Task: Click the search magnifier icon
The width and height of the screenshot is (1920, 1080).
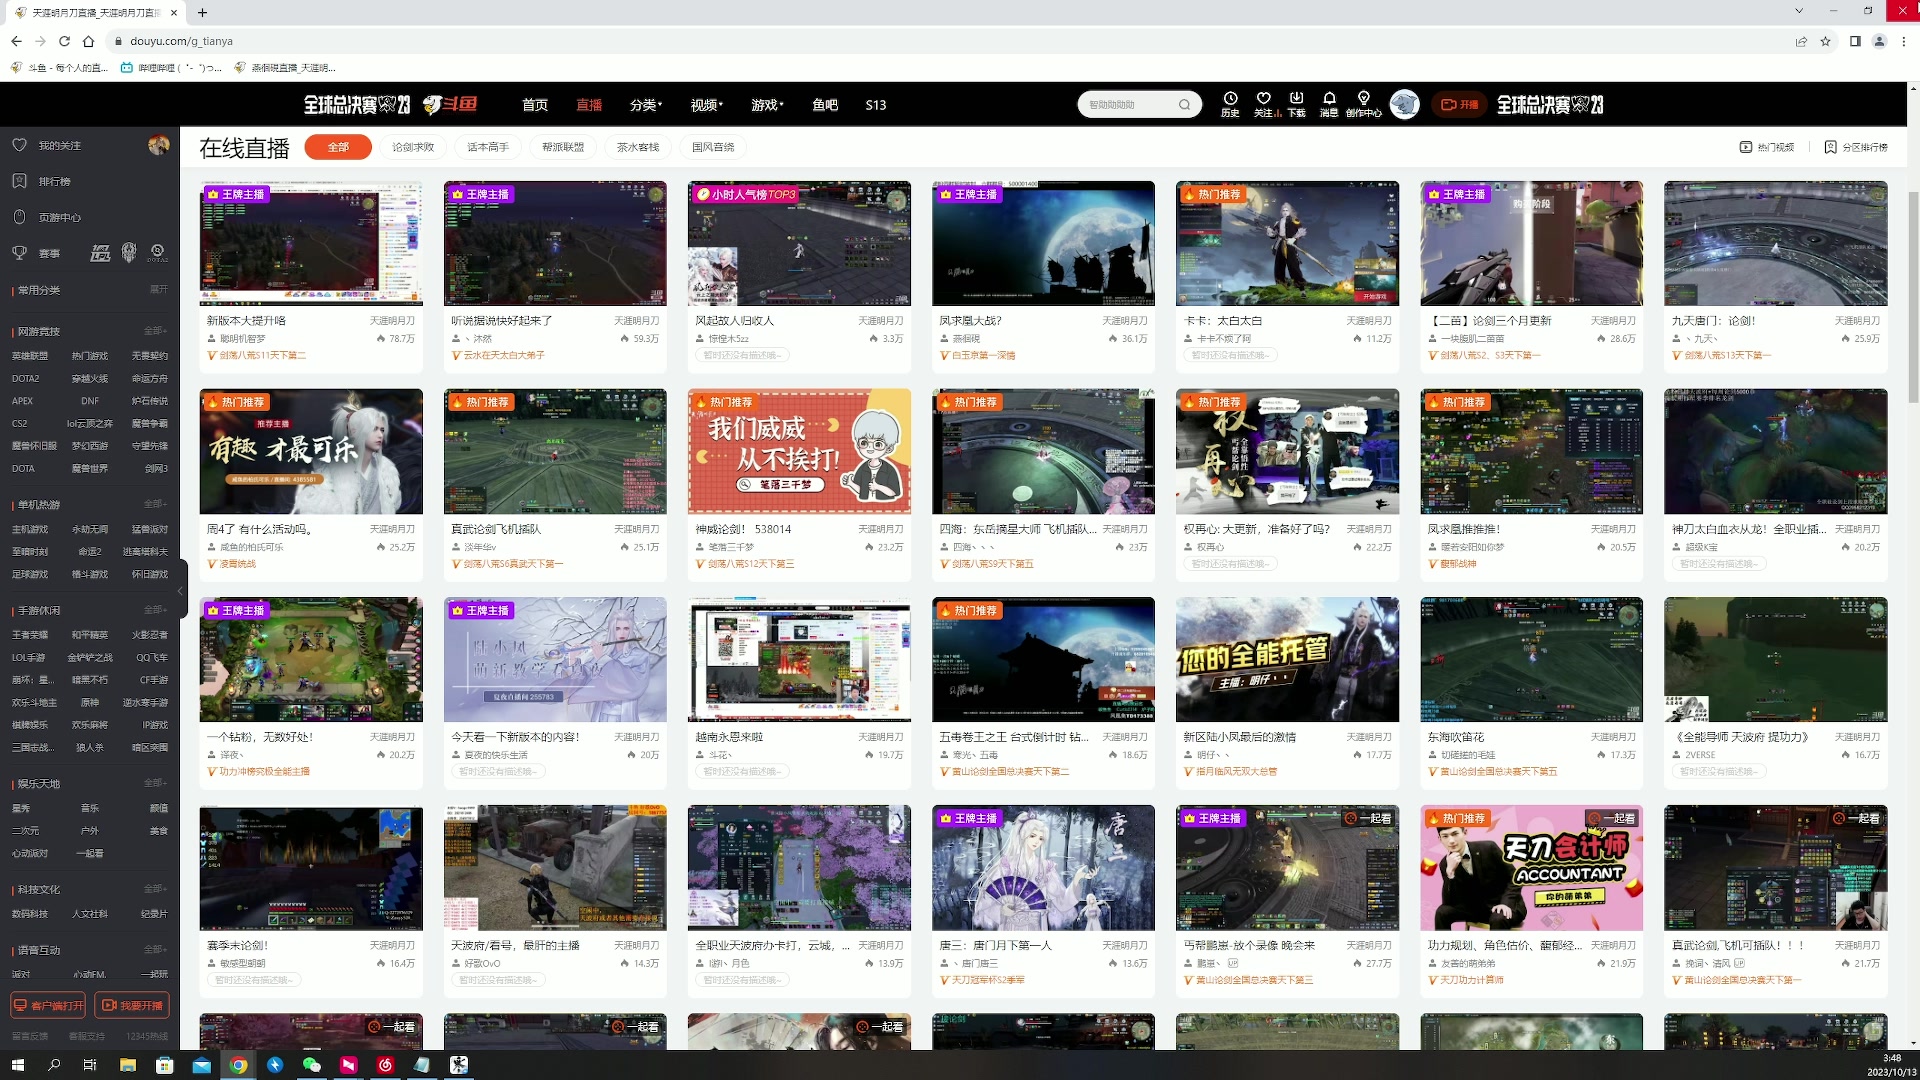Action: pyautogui.click(x=1184, y=105)
